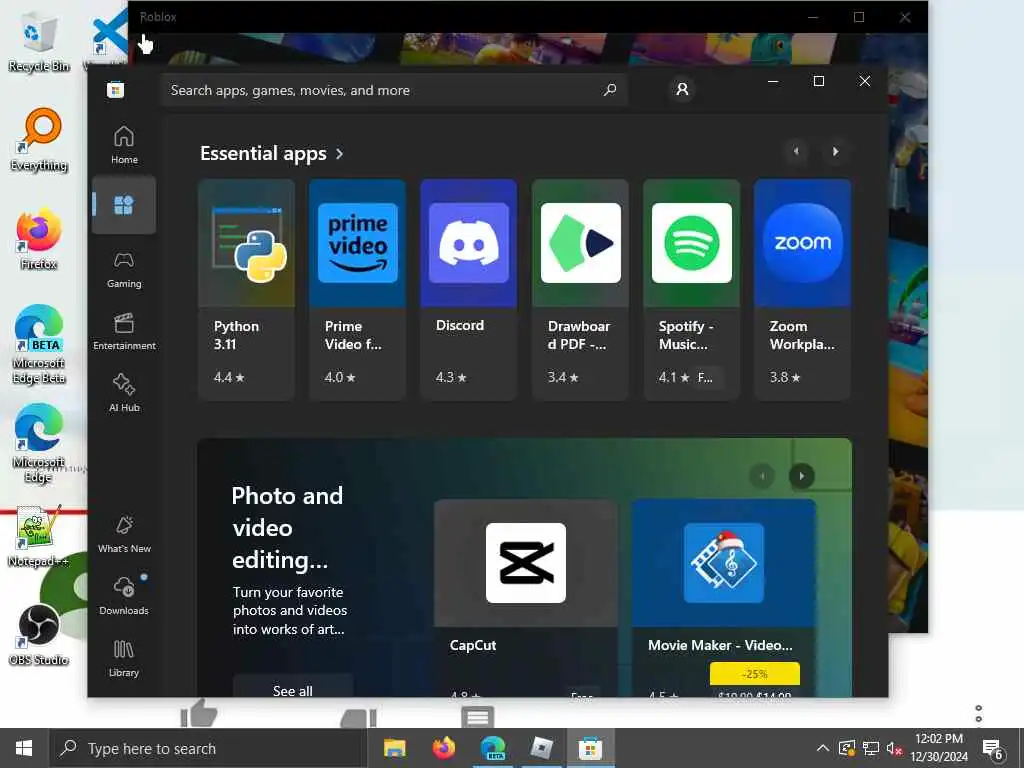The width and height of the screenshot is (1024, 768).
Task: Open the Drawboard PDF app card
Action: [580, 289]
